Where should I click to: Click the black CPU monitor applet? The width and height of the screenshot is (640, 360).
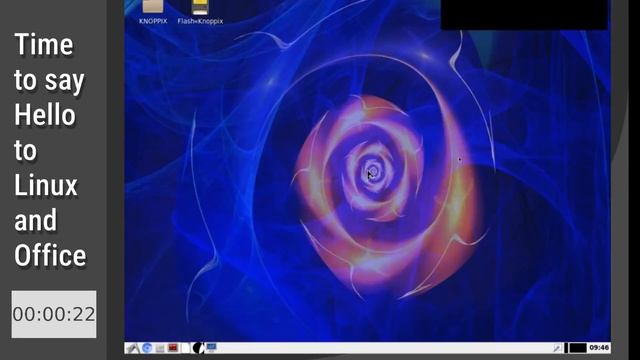[578, 348]
